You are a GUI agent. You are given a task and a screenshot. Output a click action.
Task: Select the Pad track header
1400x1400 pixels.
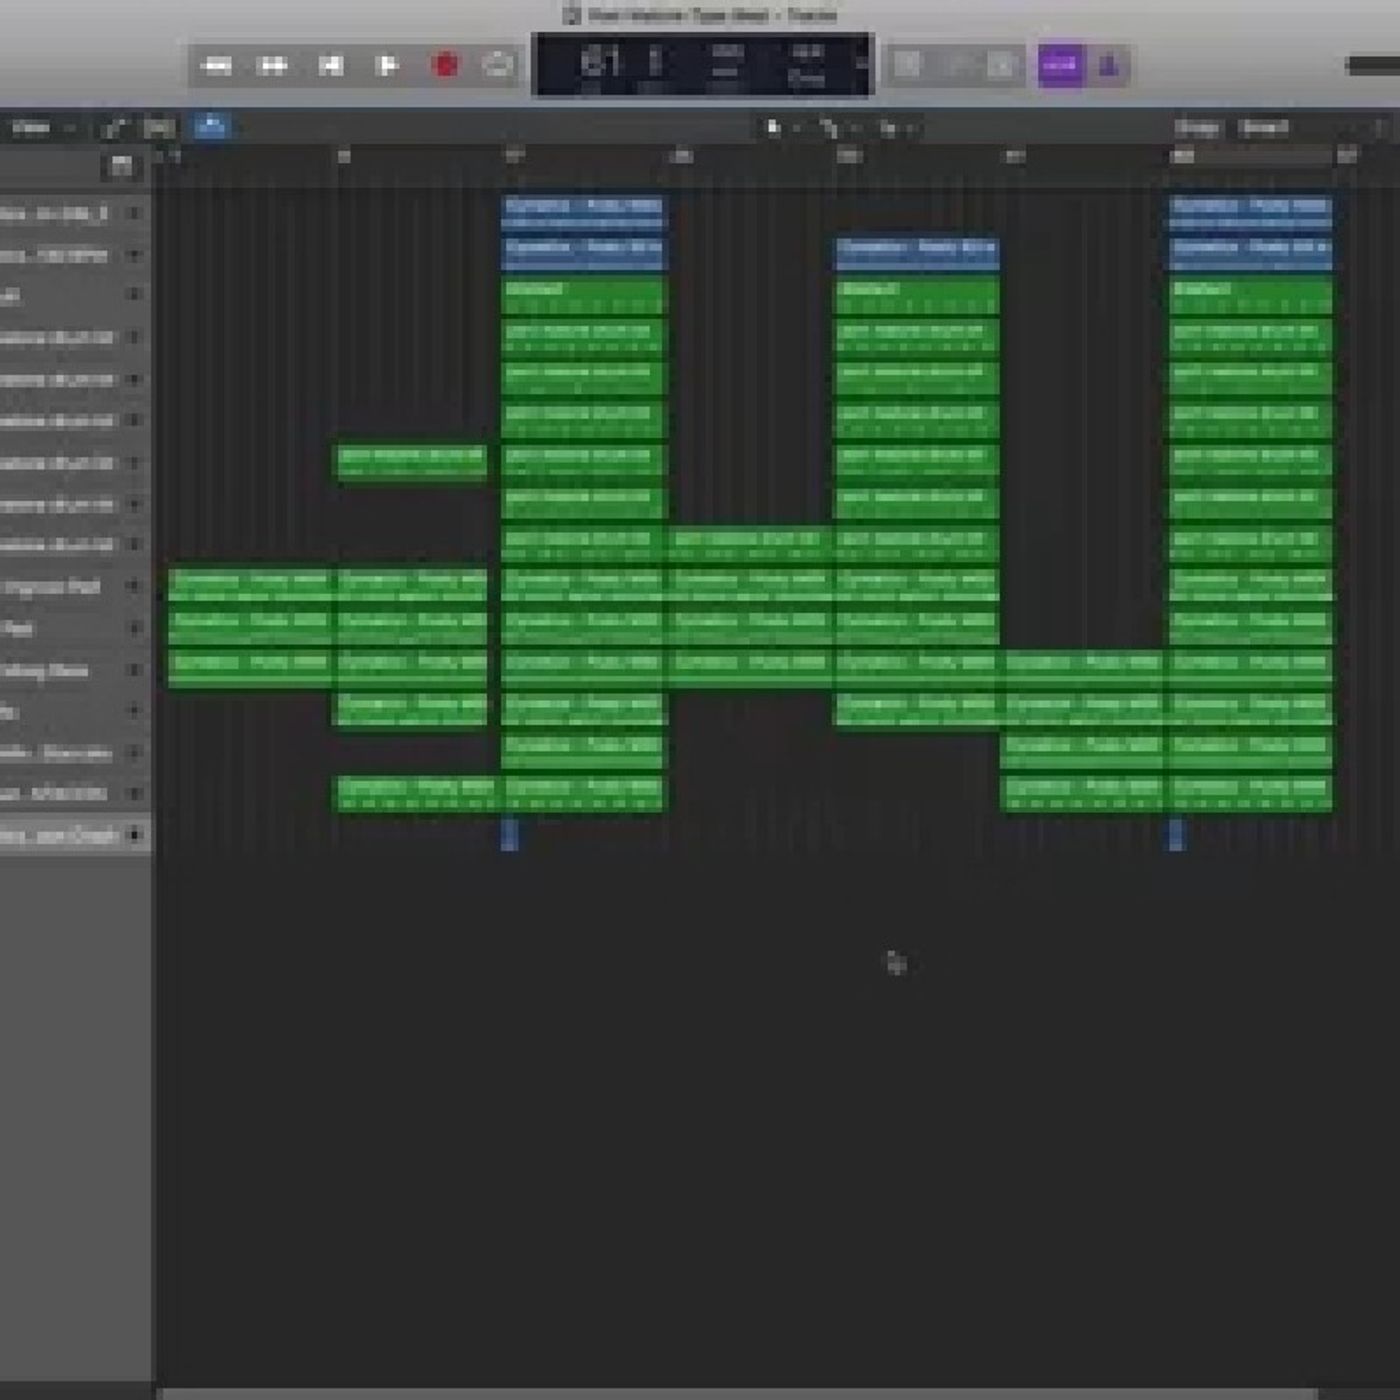pos(75,628)
